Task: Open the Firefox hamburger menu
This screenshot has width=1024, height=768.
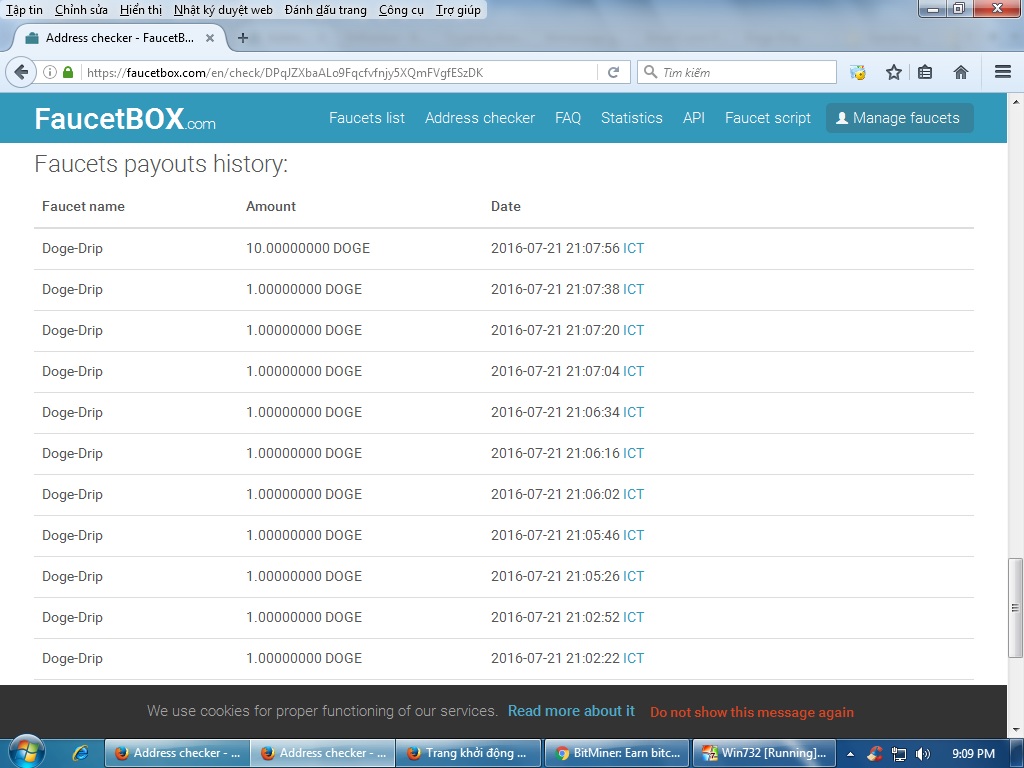Action: click(1003, 72)
